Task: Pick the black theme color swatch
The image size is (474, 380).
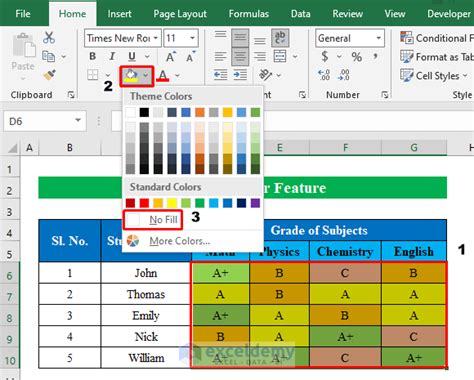Action: (x=144, y=112)
